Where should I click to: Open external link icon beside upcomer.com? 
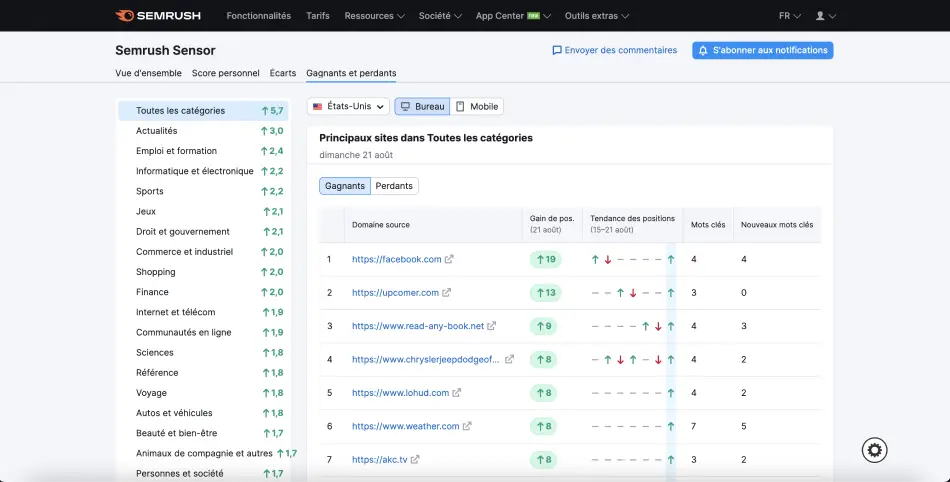447,292
